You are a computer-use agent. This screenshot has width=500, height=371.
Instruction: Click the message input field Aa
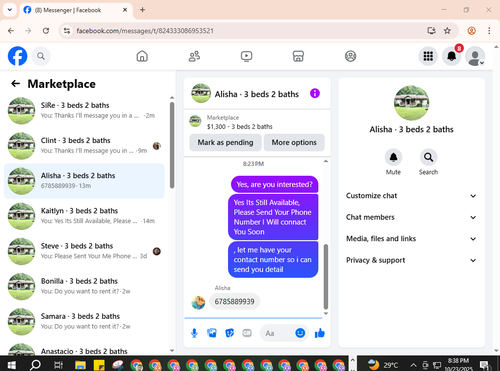277,333
